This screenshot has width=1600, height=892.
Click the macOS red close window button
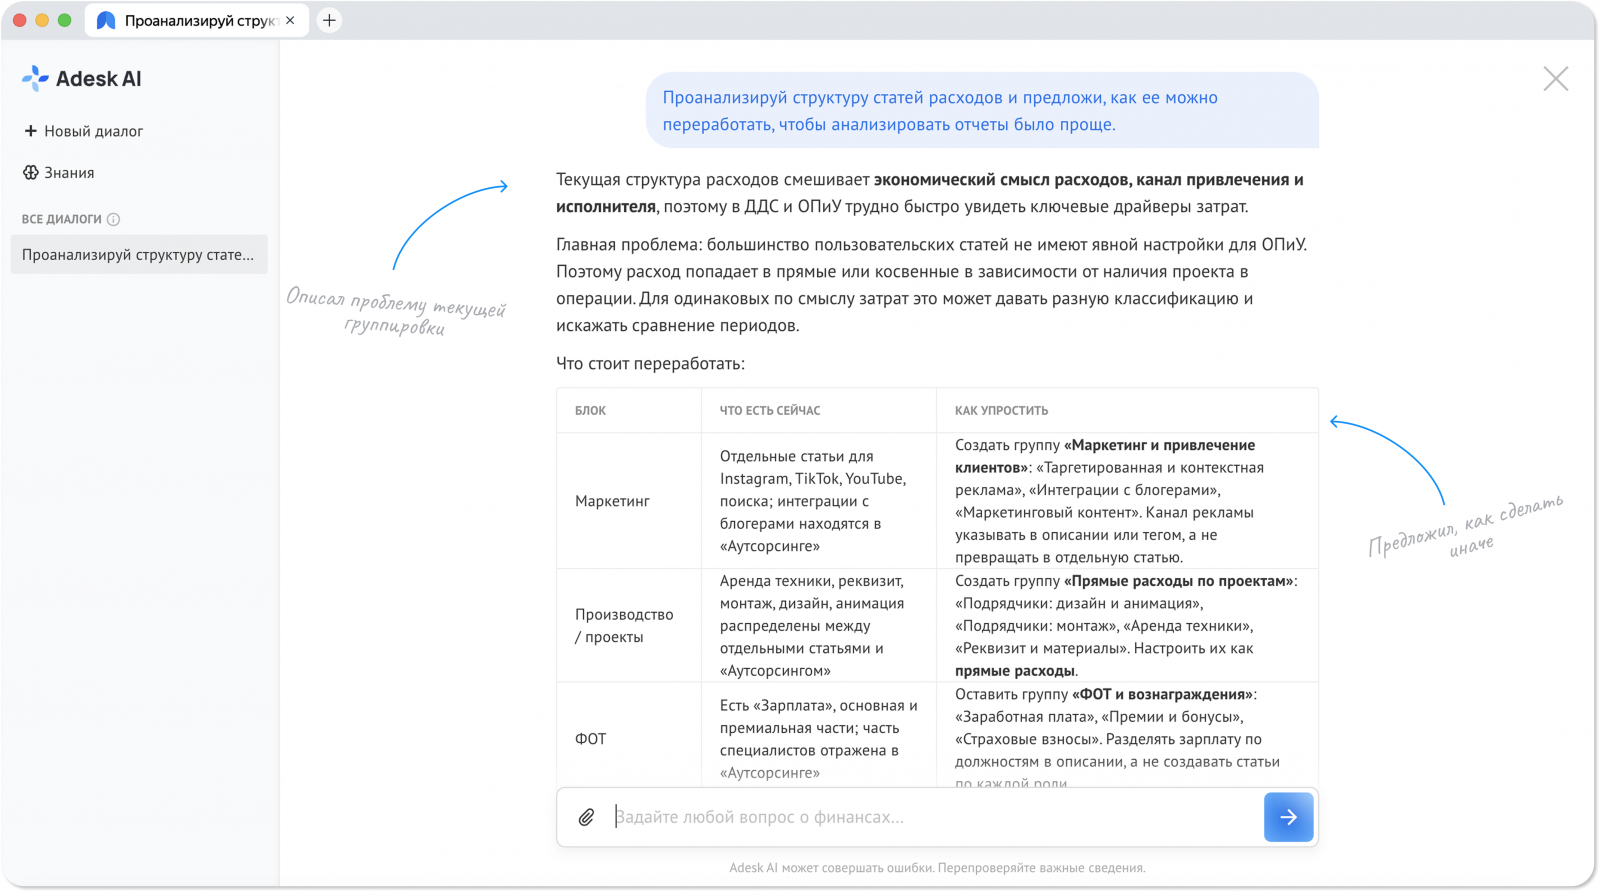19,20
